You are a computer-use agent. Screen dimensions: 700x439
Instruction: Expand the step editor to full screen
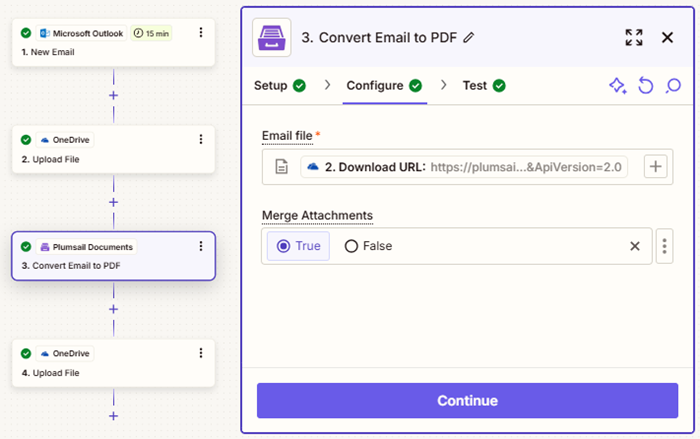click(634, 38)
